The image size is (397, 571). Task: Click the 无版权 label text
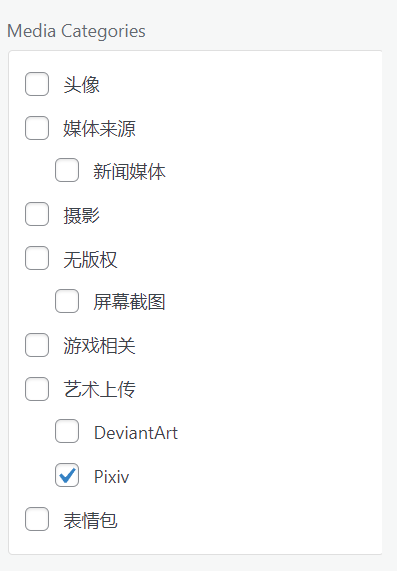click(x=90, y=260)
